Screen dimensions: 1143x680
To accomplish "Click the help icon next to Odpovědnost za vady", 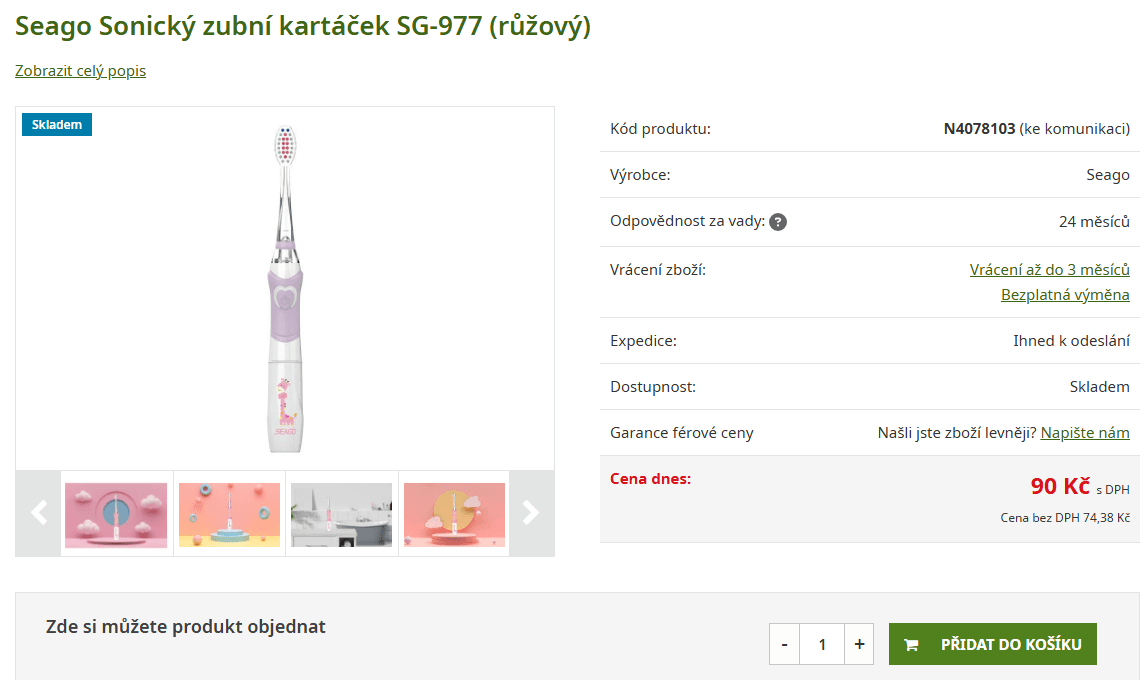I will [778, 221].
